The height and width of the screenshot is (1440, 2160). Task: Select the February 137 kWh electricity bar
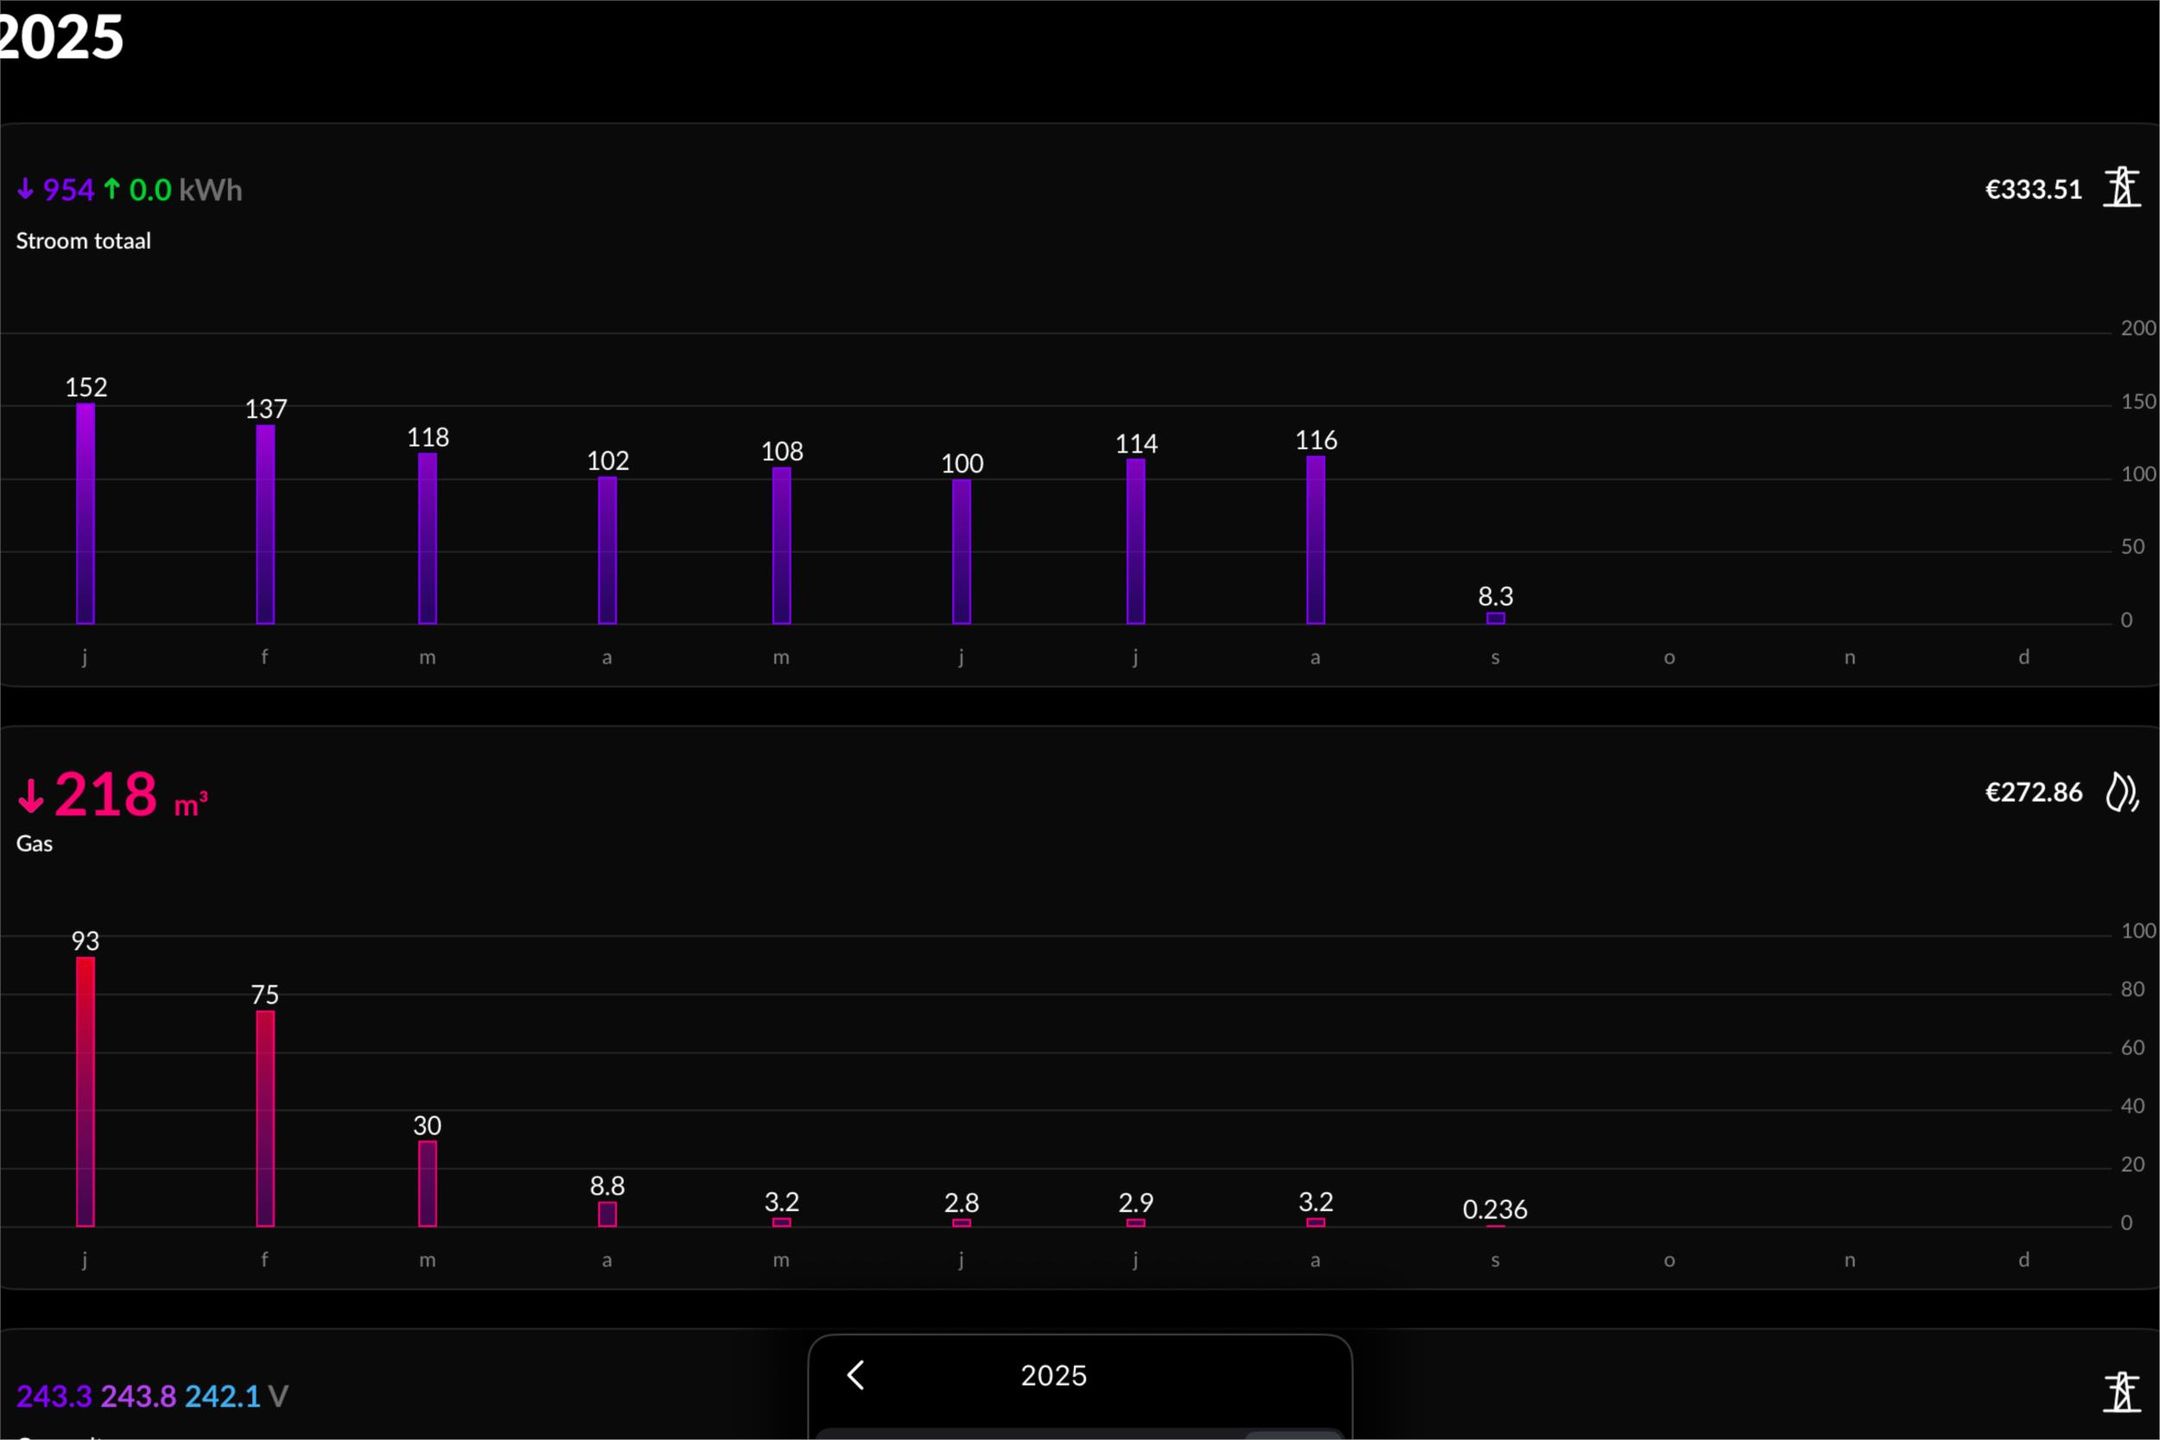point(265,524)
